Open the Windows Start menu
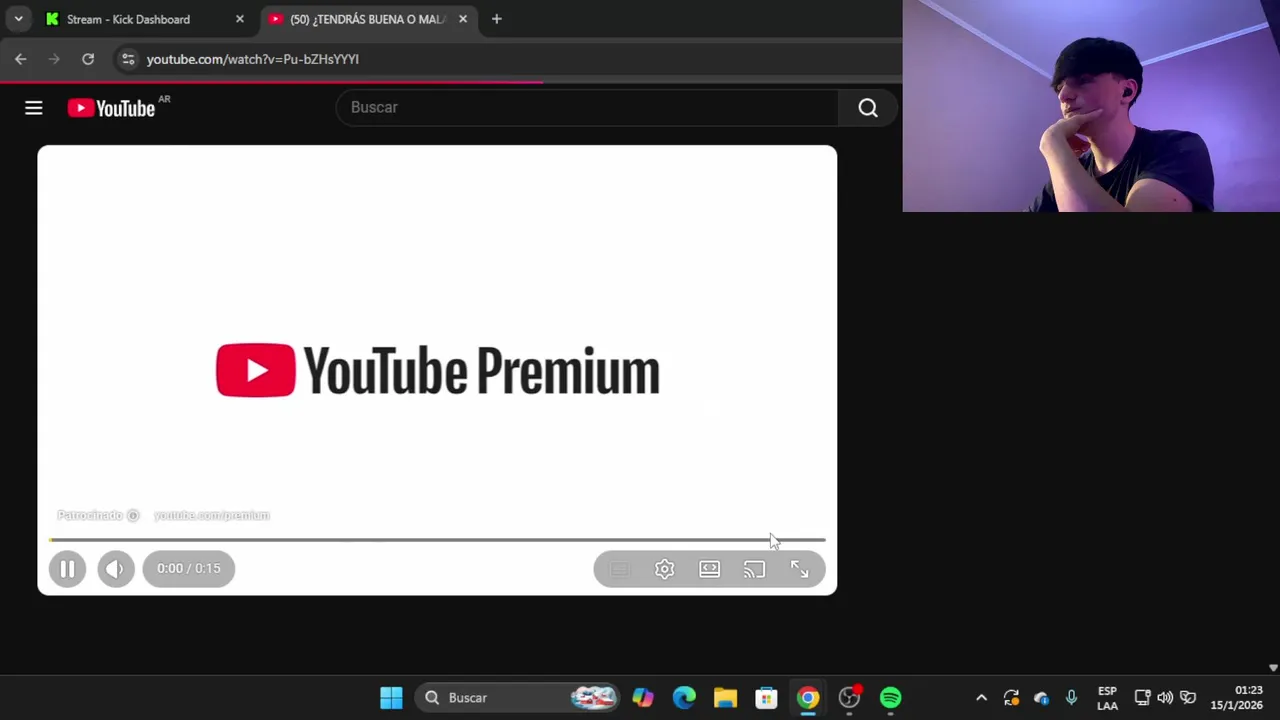The image size is (1280, 720). [391, 698]
